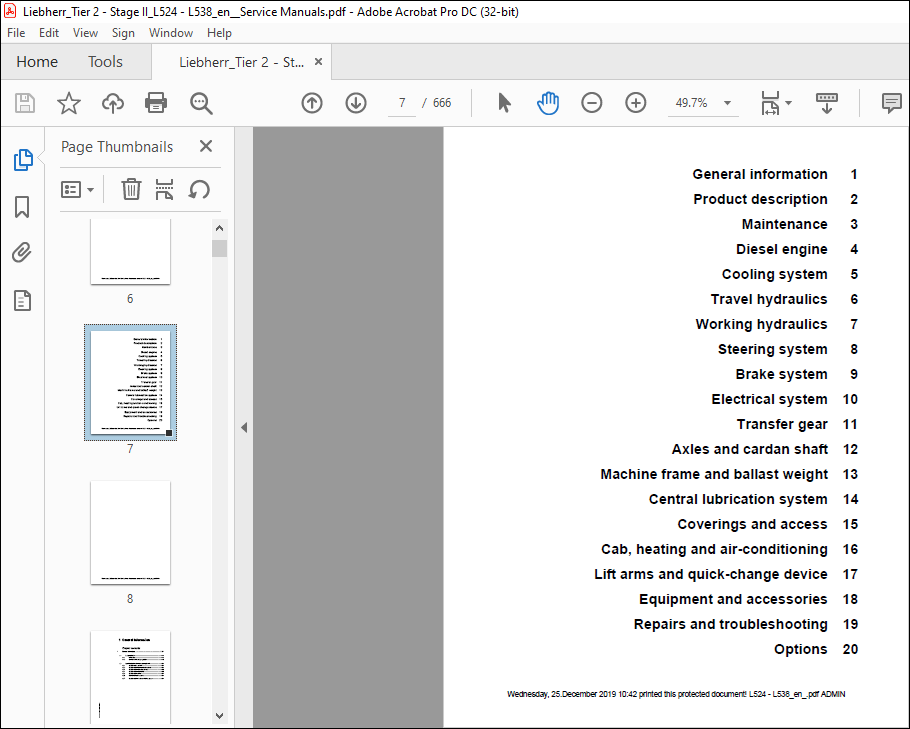This screenshot has height=729, width=910.
Task: Open the read mode scrolling tool icon
Action: coord(826,103)
